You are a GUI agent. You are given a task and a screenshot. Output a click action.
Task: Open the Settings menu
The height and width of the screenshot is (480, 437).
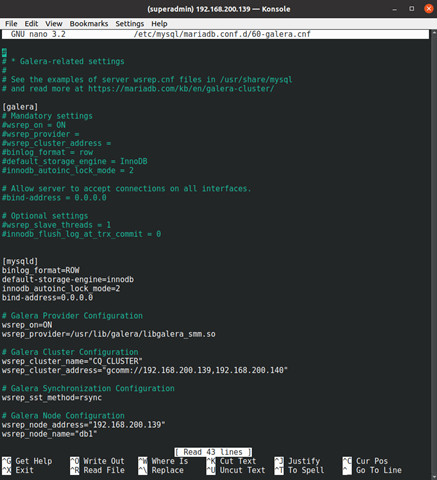[x=130, y=24]
